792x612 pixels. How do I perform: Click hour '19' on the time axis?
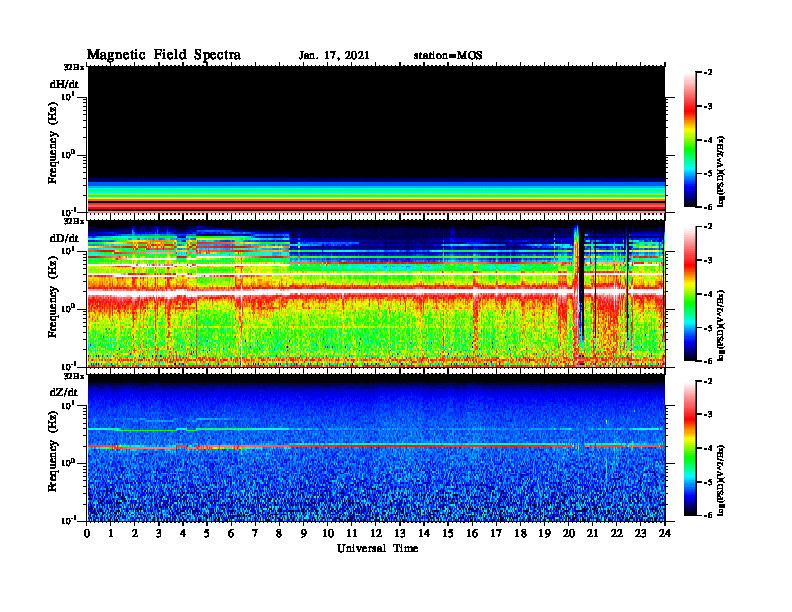click(544, 534)
